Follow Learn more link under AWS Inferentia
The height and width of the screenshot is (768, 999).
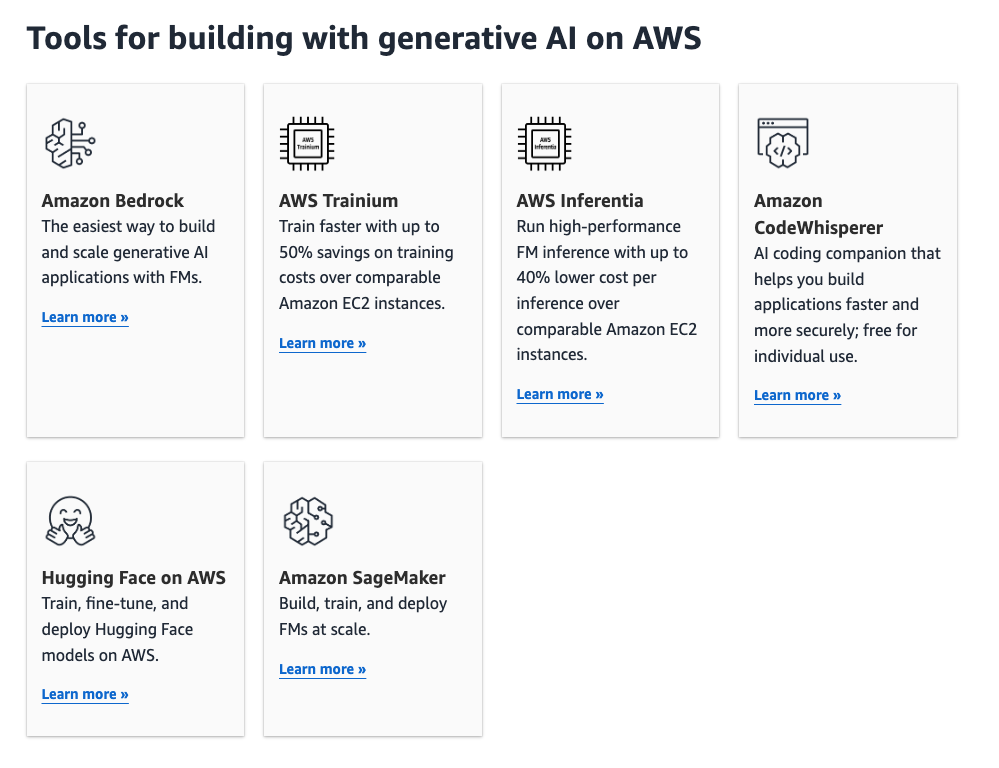pos(560,394)
